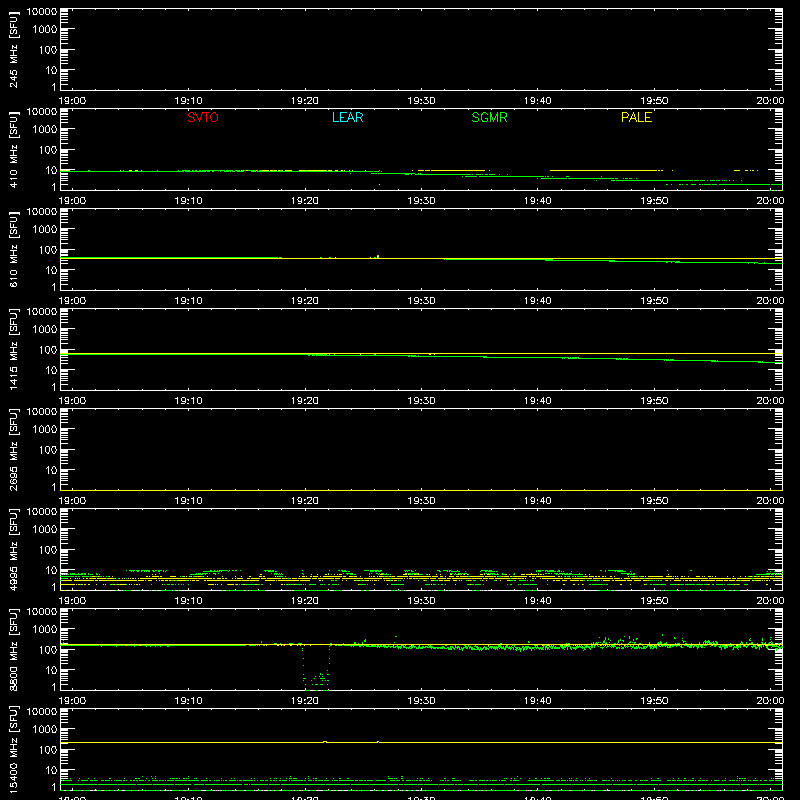Click 19:30 tick under the 4995 MHz panel
This screenshot has height=800, width=800.
[421, 601]
